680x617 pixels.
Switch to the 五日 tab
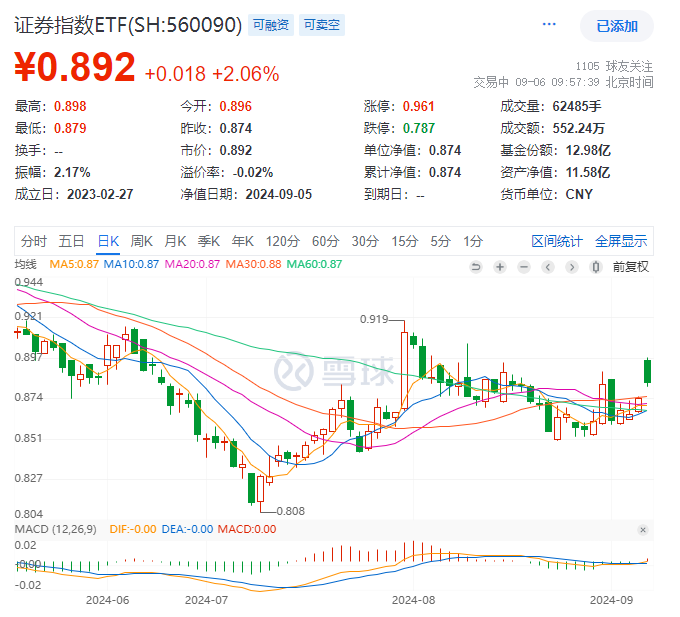(71, 241)
